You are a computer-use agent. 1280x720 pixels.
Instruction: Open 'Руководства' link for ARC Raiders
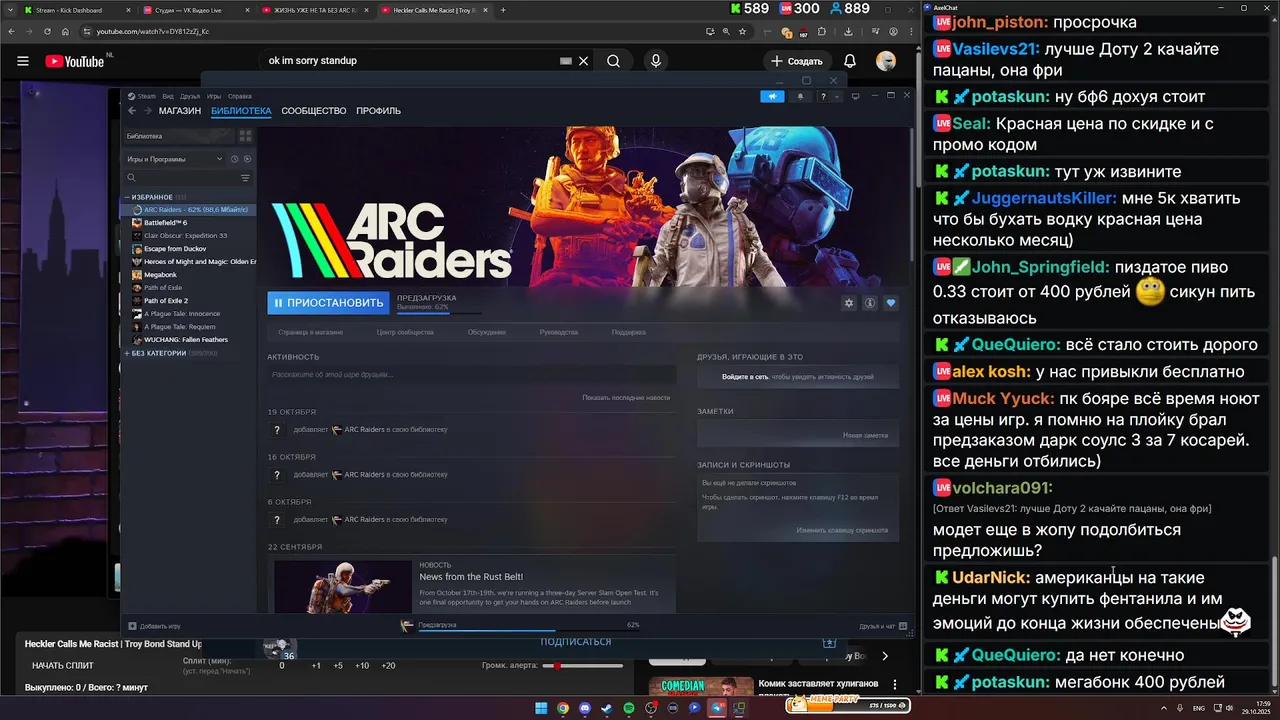tap(559, 332)
